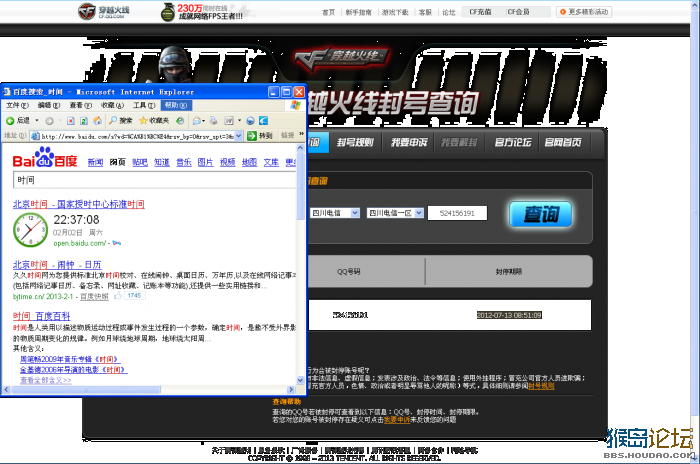The height and width of the screenshot is (464, 700).
Task: Open the IE address bar dropdown arrow
Action: [x=239, y=135]
